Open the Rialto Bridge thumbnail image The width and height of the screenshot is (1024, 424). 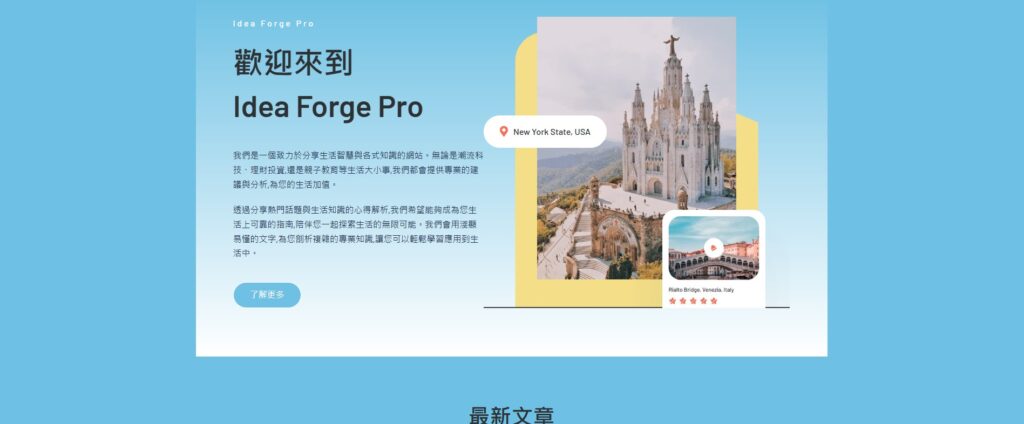click(714, 248)
